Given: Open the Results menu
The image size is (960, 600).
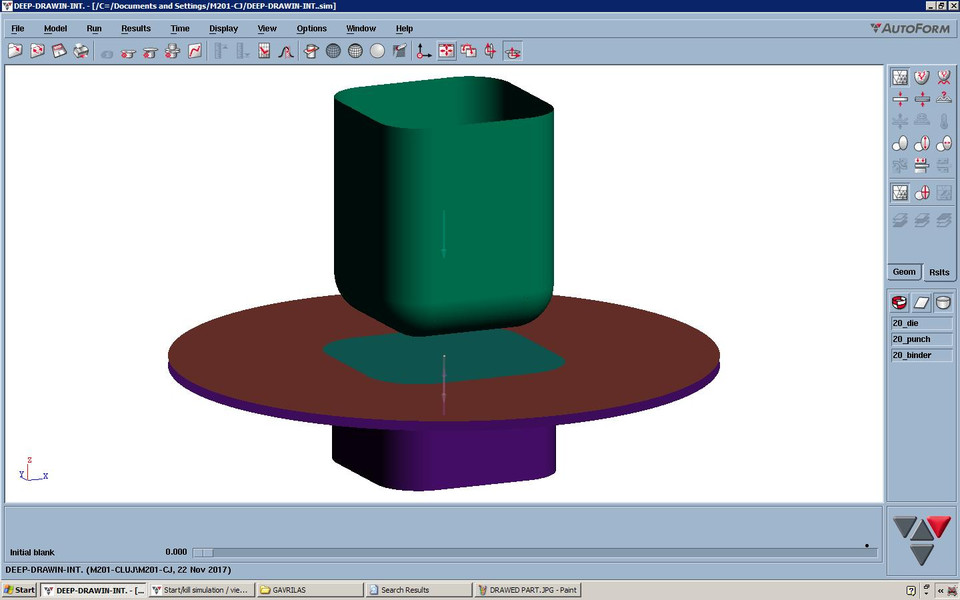Looking at the screenshot, I should pyautogui.click(x=135, y=28).
